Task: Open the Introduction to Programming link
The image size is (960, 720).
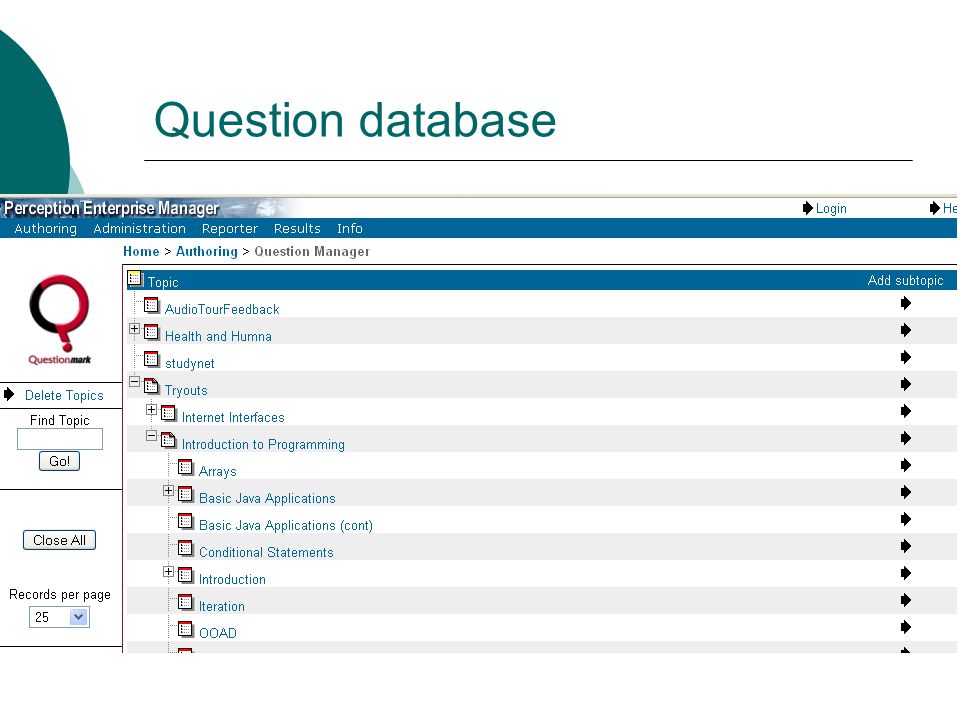Action: pos(263,444)
